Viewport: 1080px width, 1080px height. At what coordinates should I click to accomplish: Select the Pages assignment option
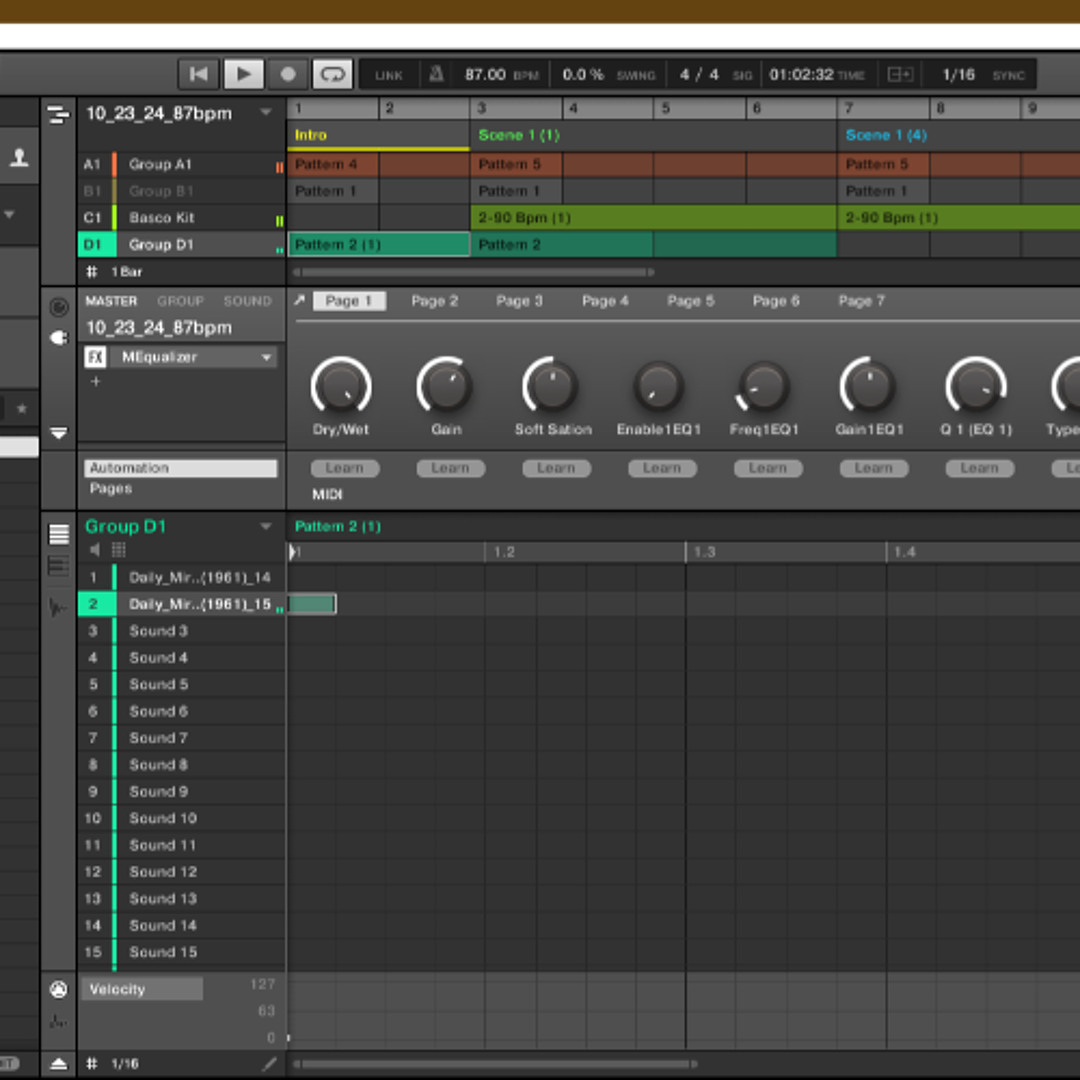click(111, 488)
